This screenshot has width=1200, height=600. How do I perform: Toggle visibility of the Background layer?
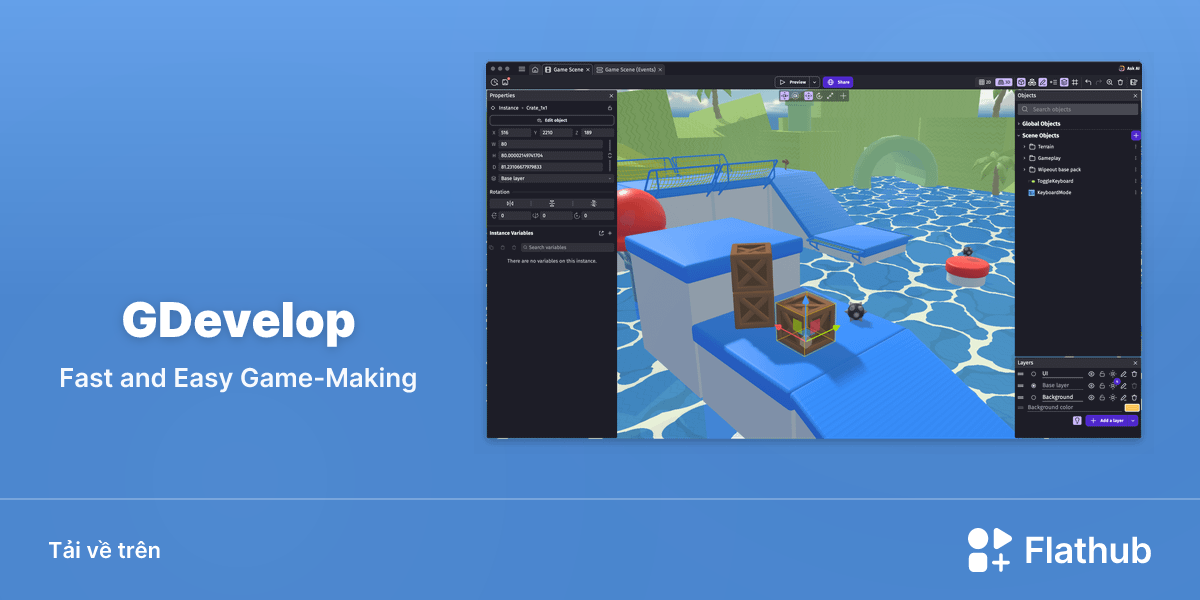coord(1091,397)
